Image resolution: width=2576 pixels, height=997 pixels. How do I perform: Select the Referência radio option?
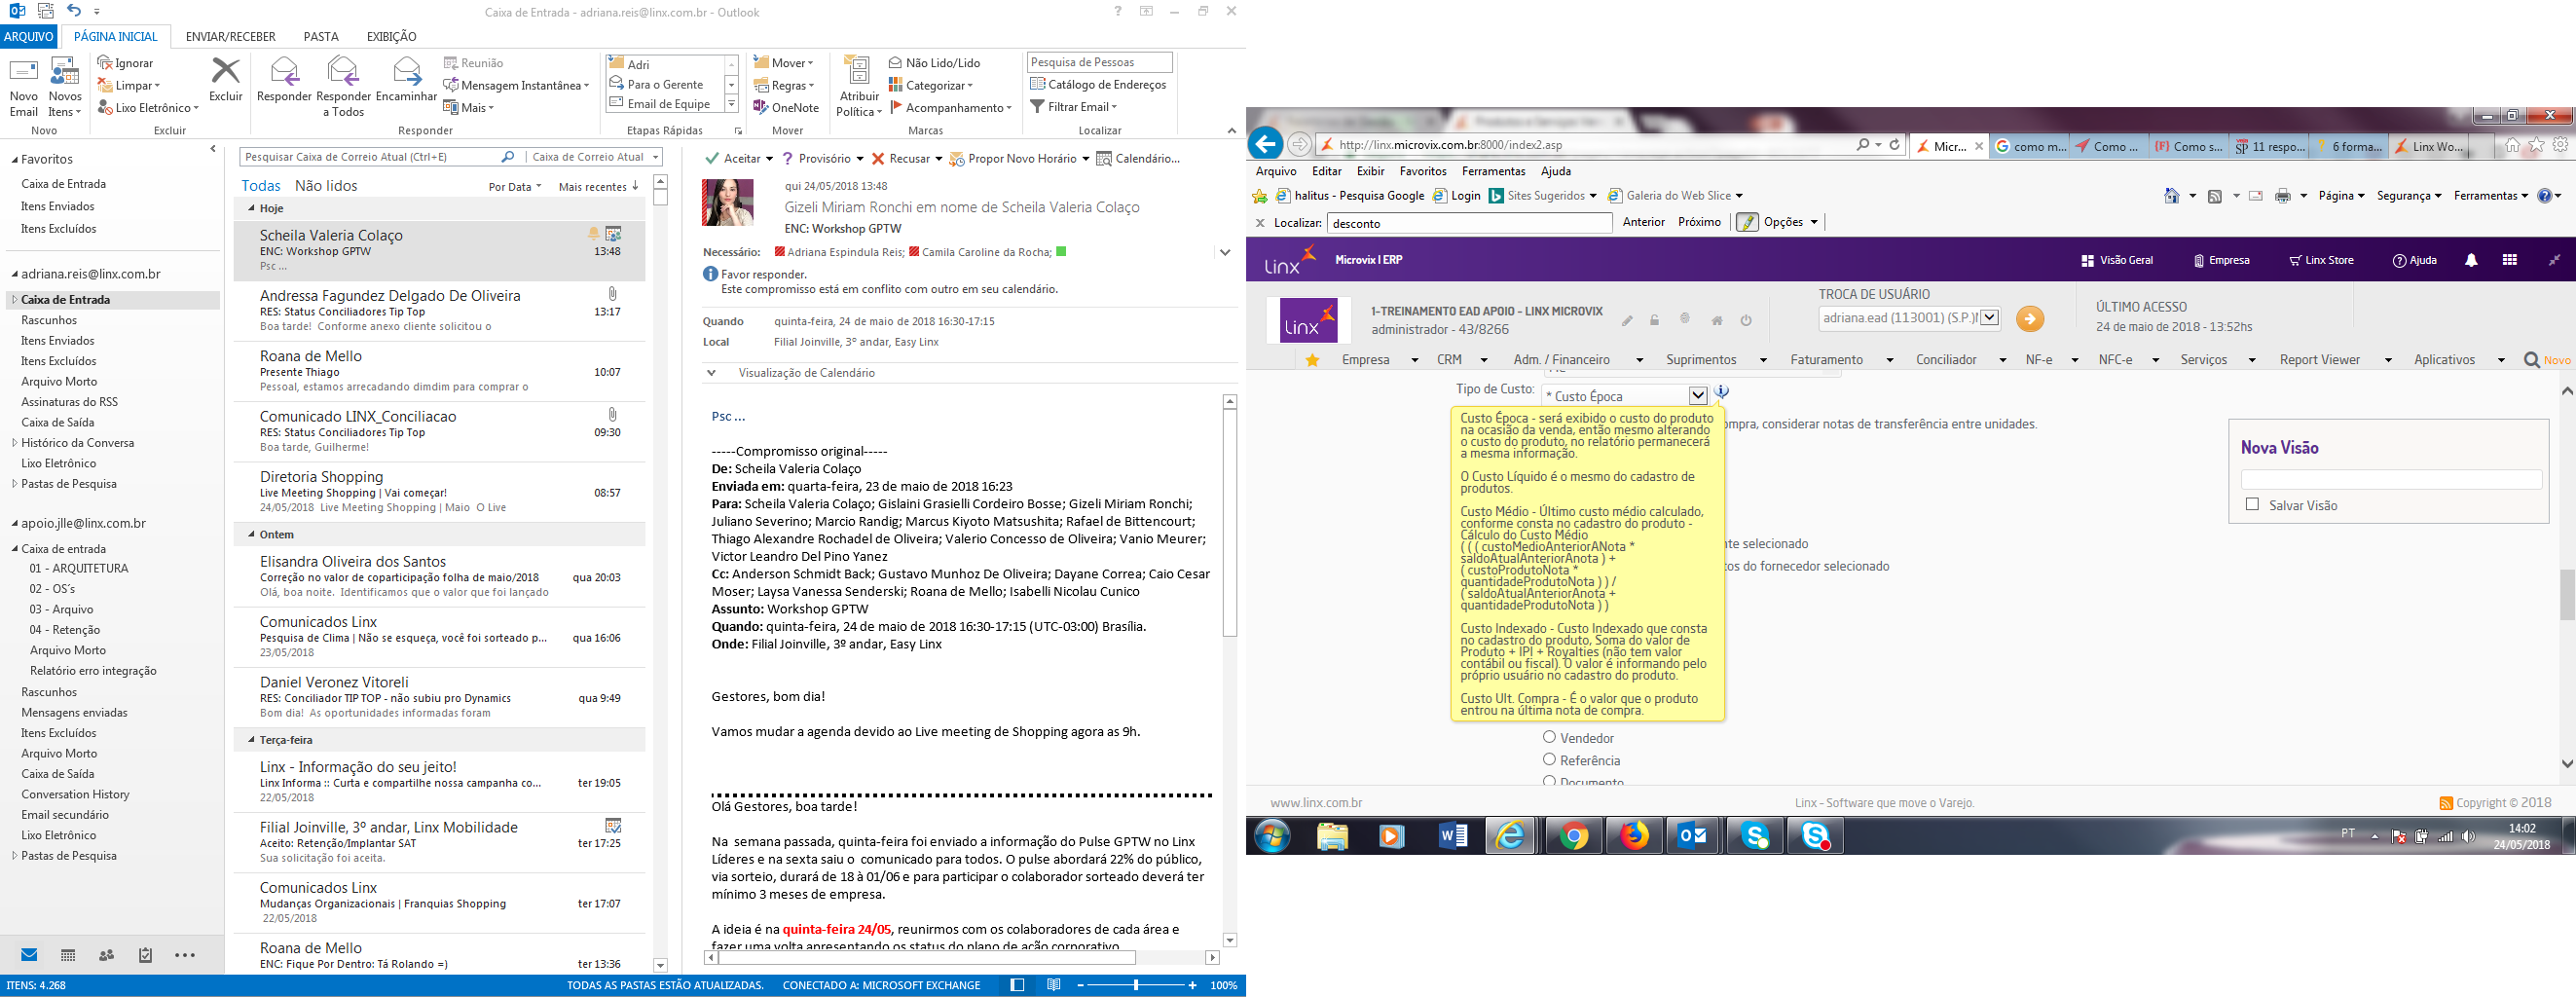(x=1549, y=760)
